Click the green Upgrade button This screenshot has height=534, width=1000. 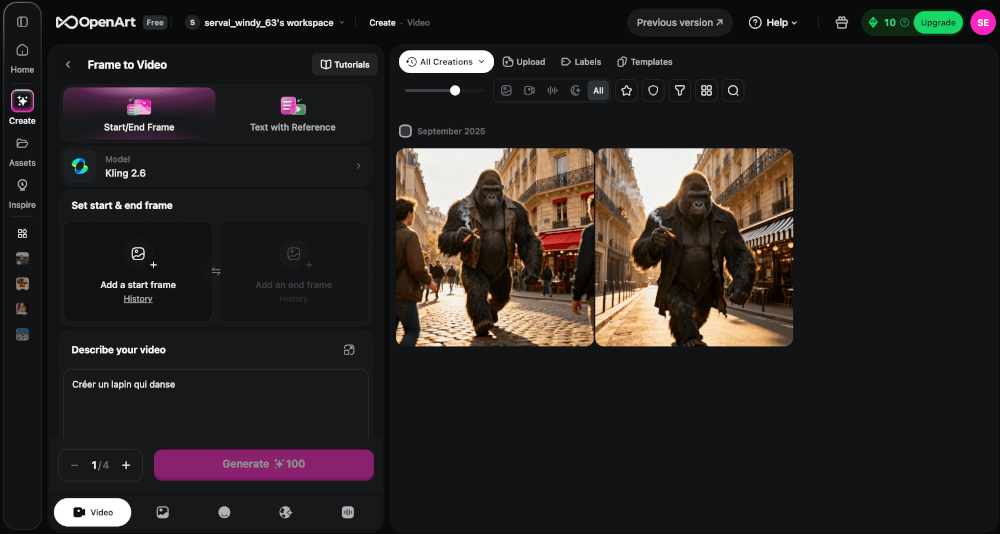(x=938, y=22)
